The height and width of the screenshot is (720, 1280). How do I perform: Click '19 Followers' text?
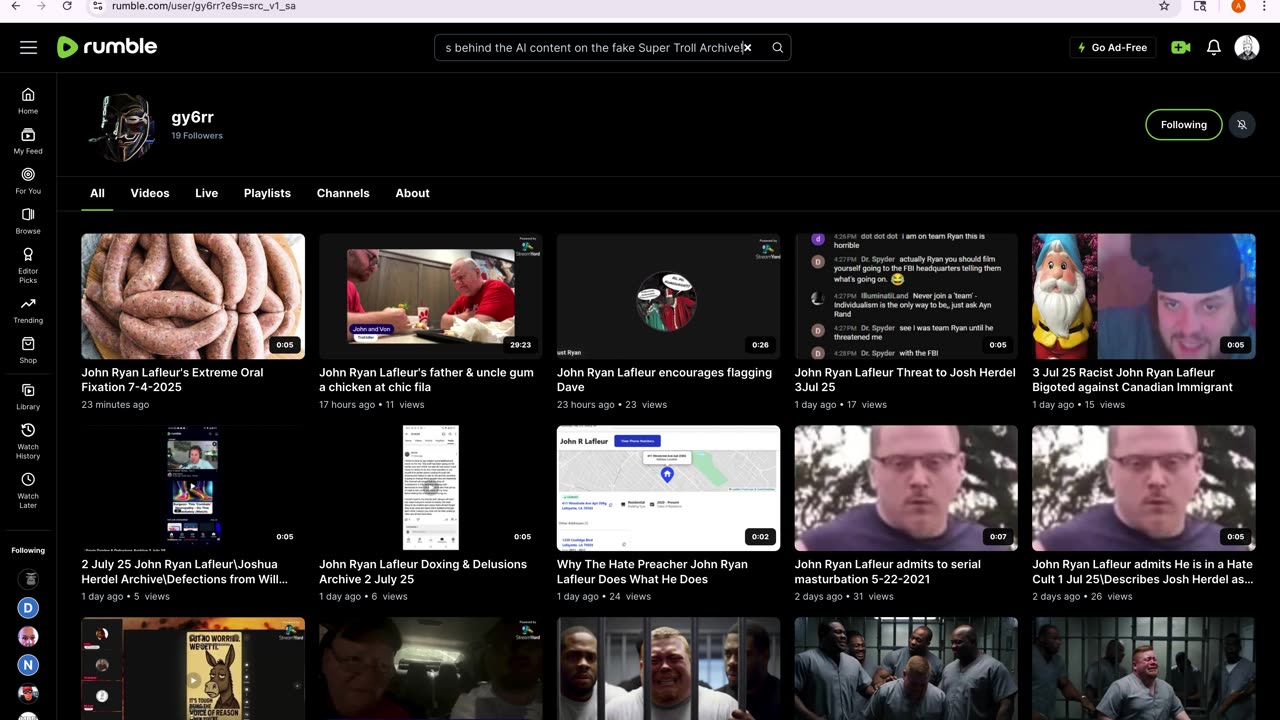(197, 136)
